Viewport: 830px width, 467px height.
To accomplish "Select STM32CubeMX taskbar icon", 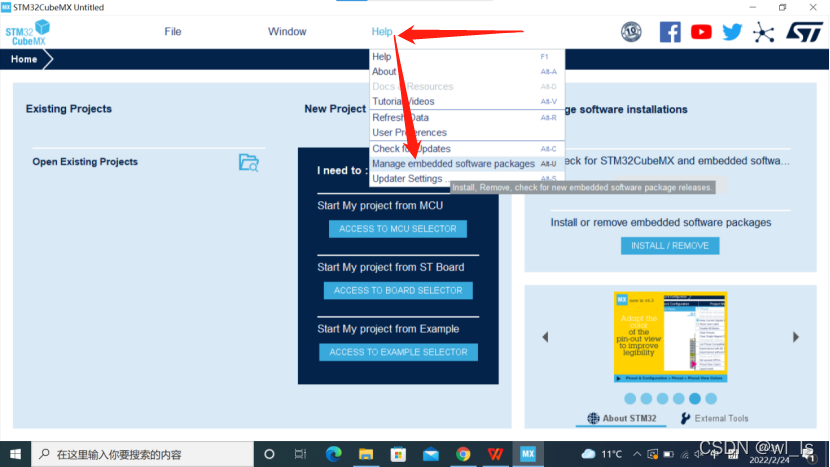I will pyautogui.click(x=528, y=454).
